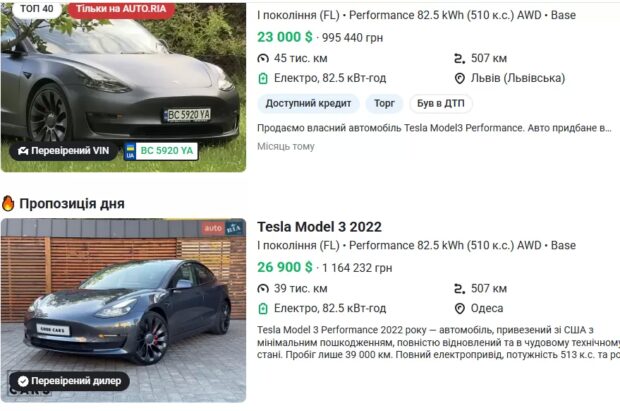Click the range icon beside 507 км, first listing
Viewport: 620px width, 411px height.
coord(459,59)
